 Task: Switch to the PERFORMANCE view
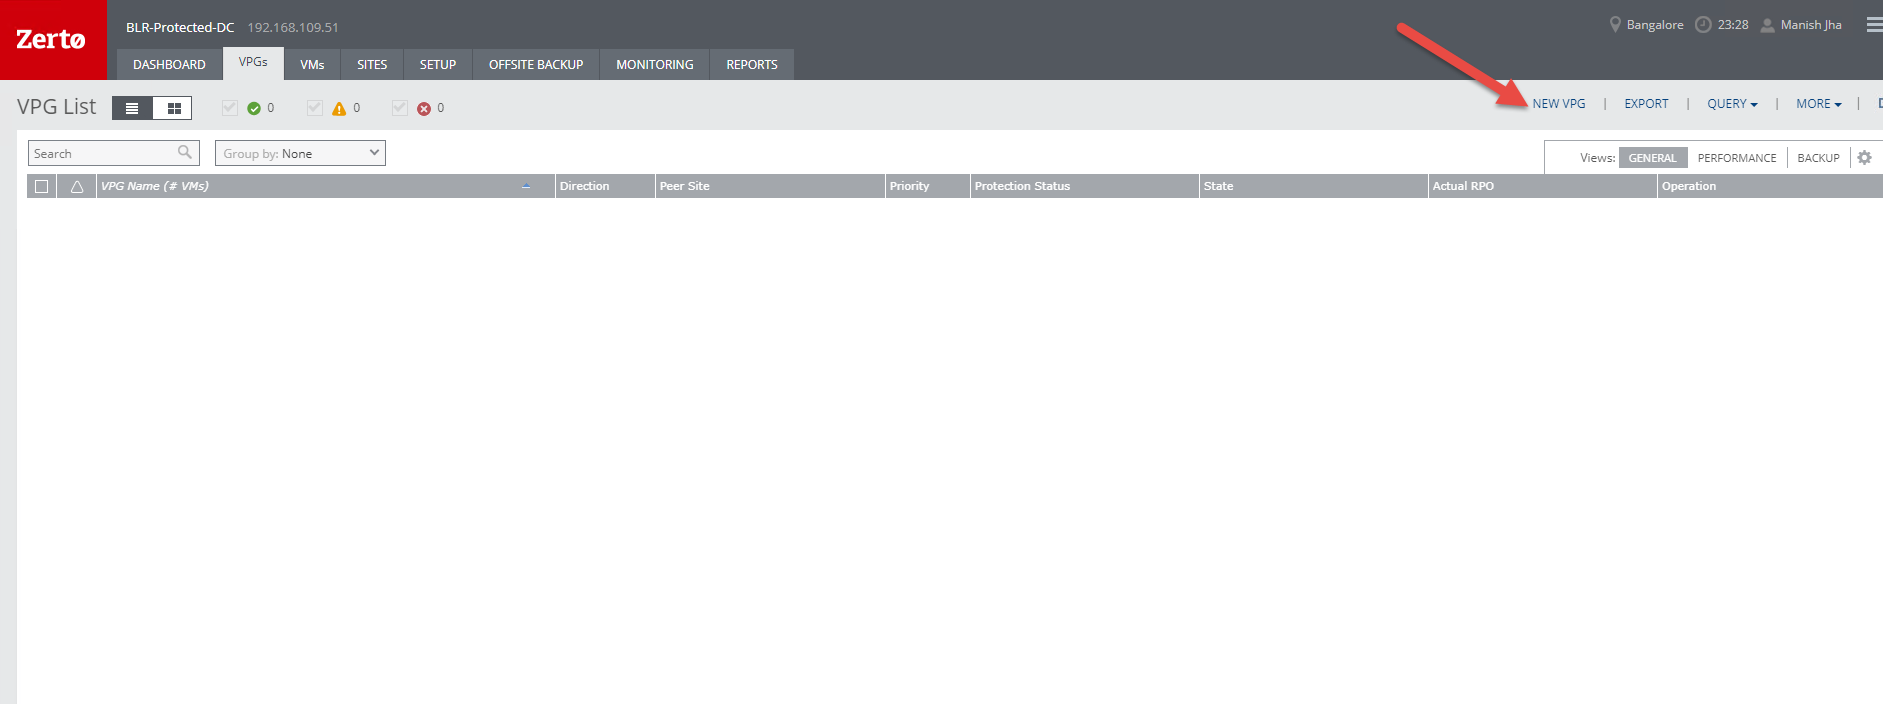click(x=1737, y=158)
